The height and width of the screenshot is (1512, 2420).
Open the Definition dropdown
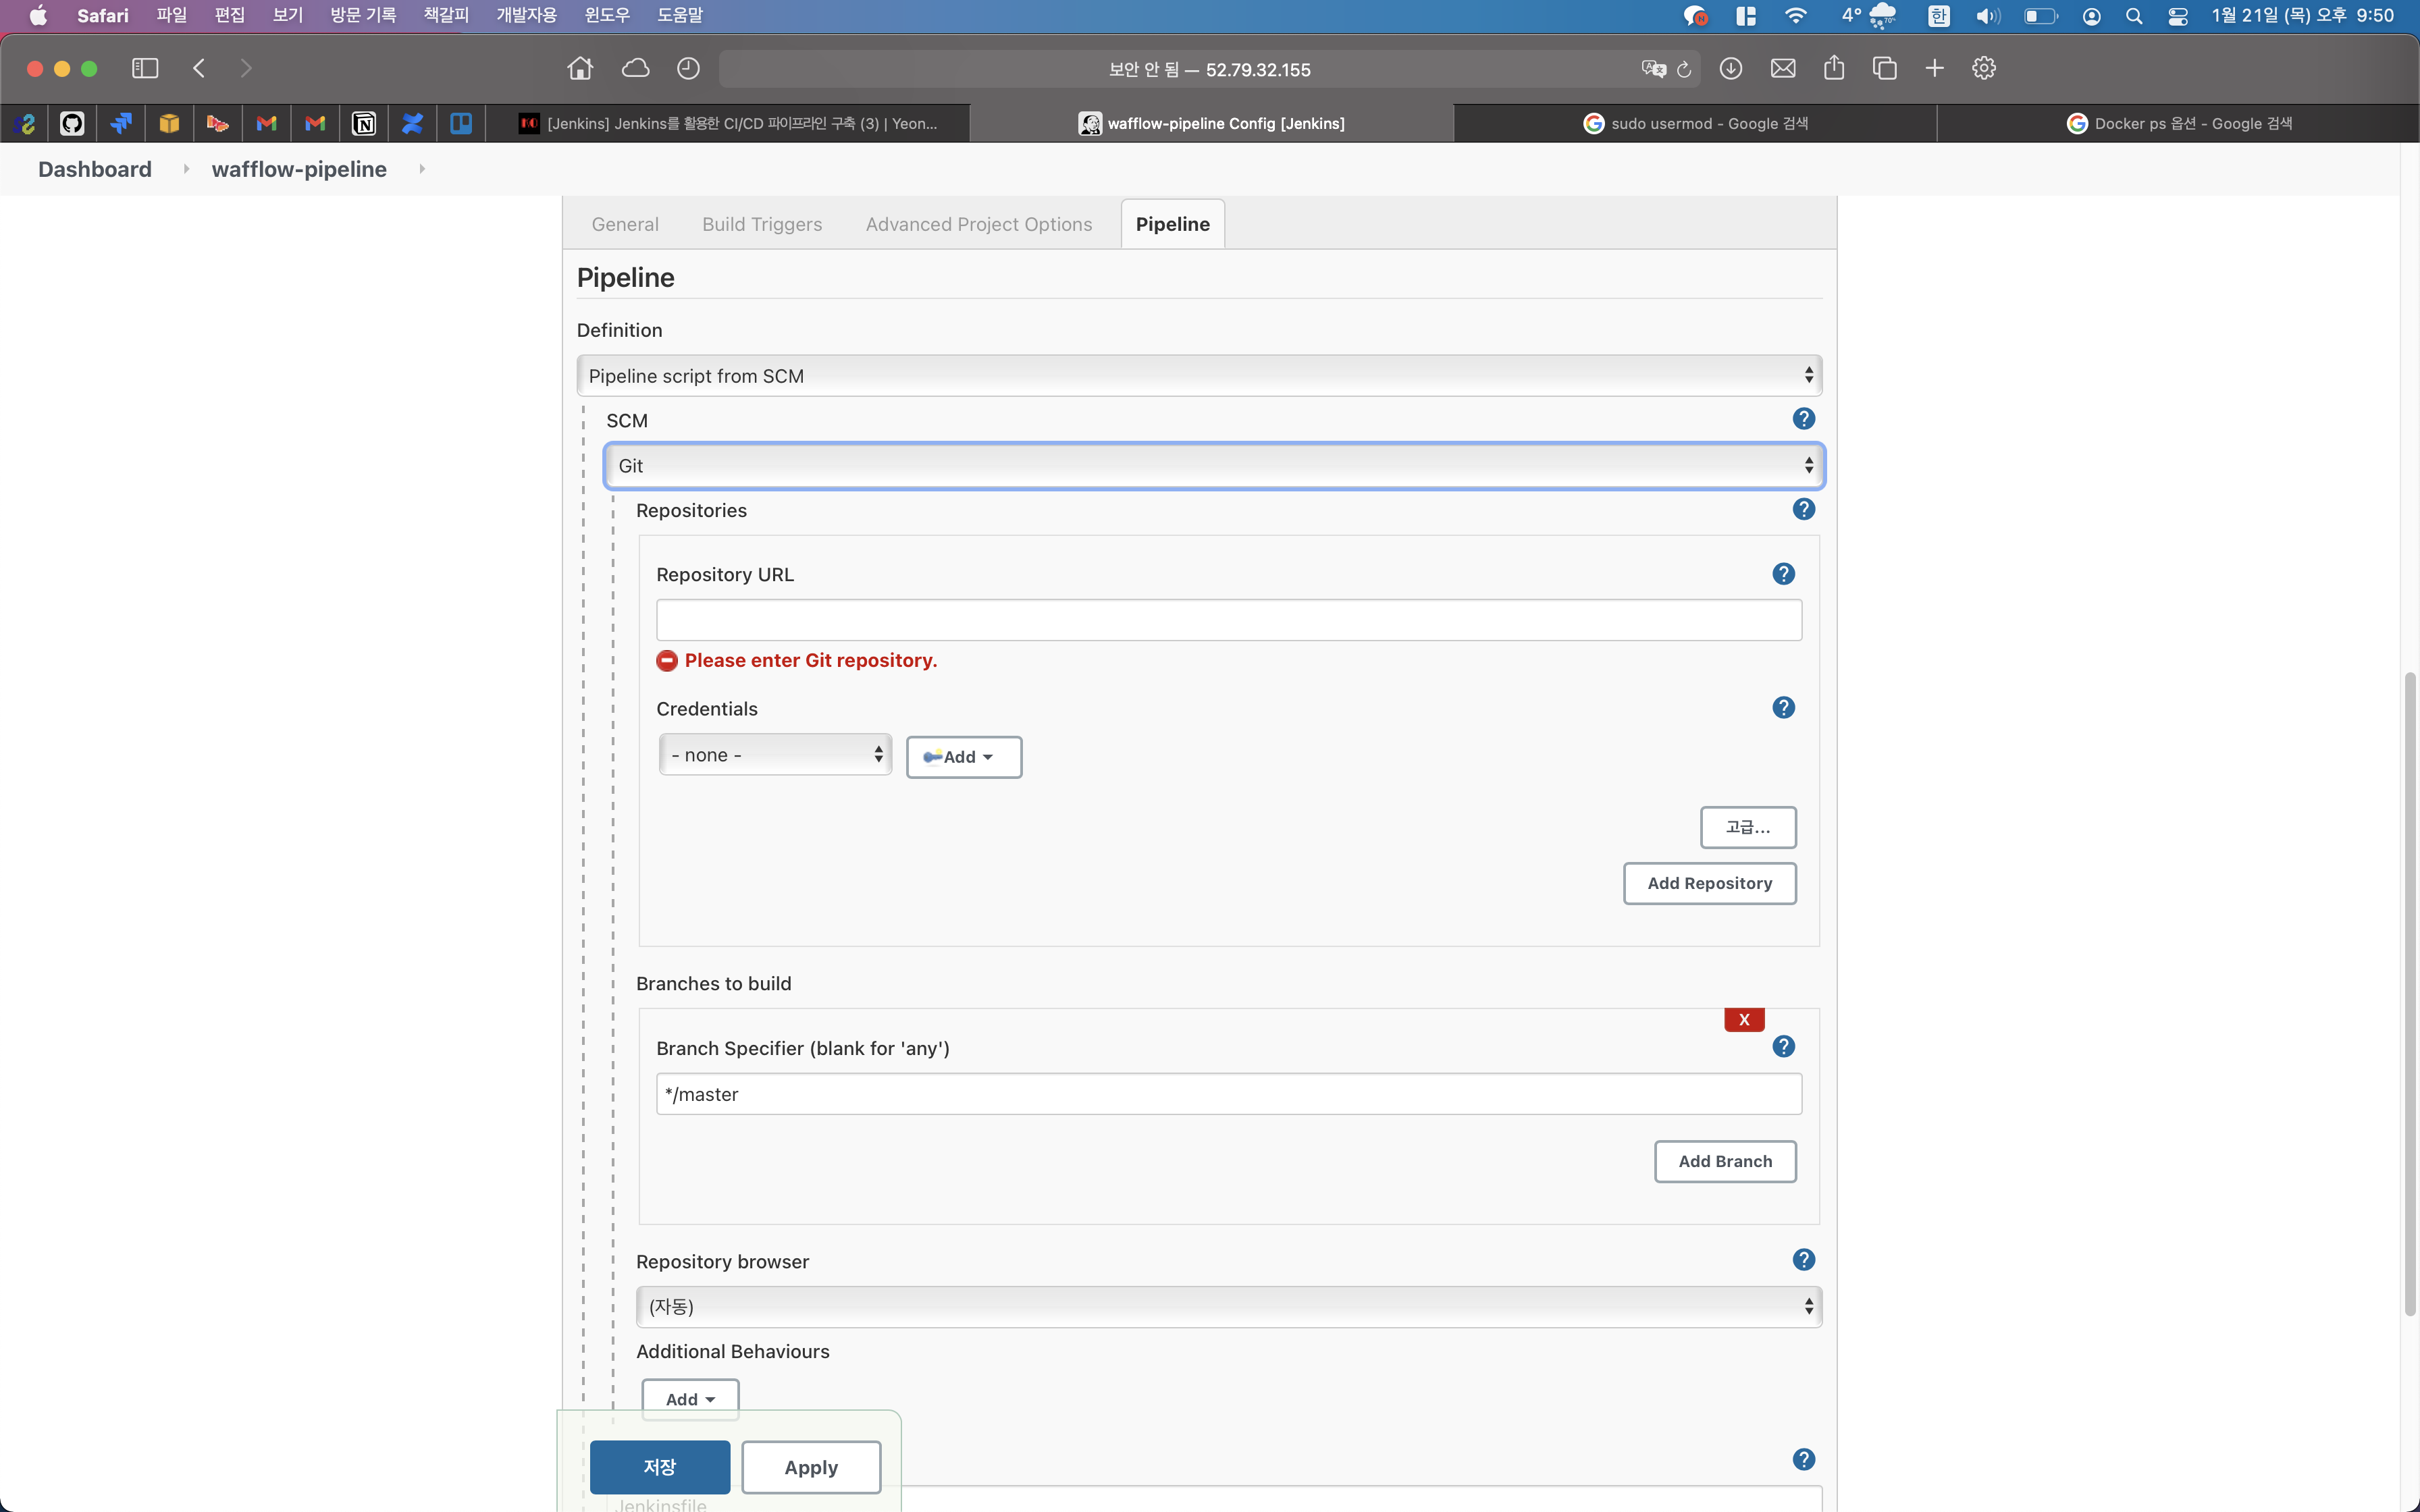(1199, 375)
